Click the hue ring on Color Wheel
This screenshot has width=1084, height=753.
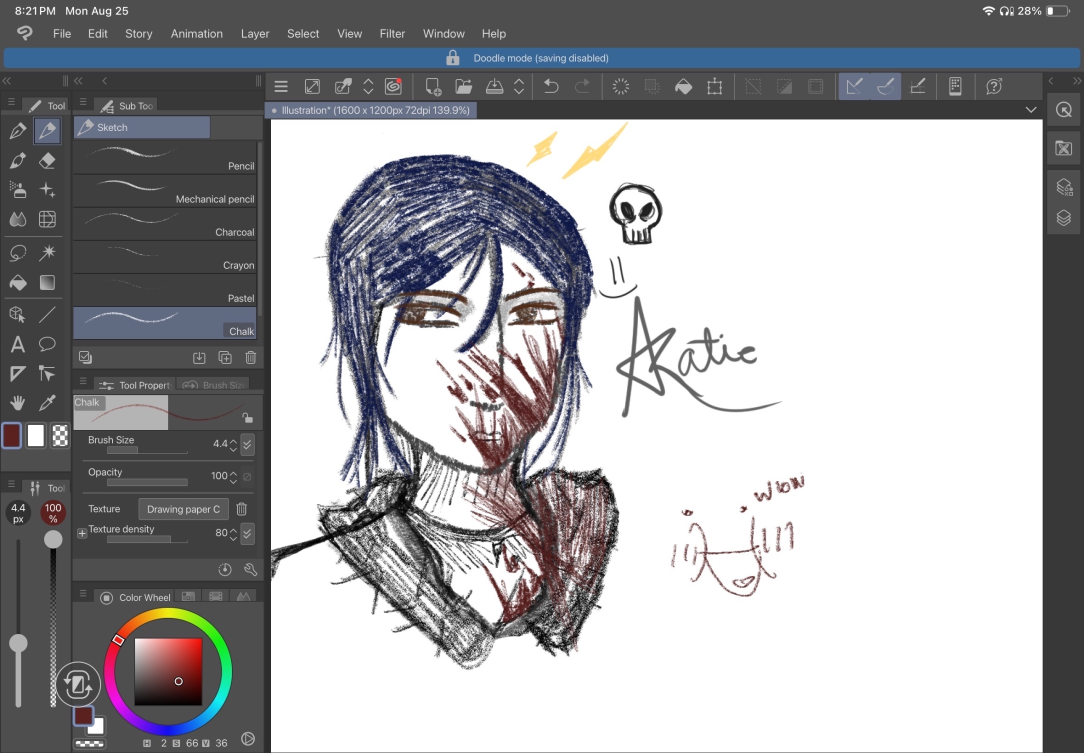point(168,613)
